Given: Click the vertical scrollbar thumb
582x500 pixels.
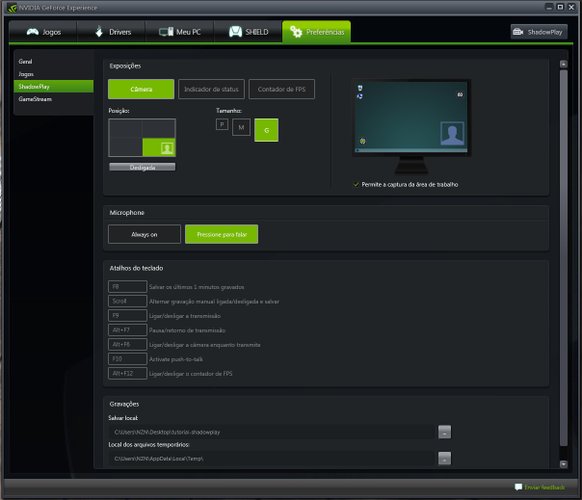Looking at the screenshot, I should (563, 258).
